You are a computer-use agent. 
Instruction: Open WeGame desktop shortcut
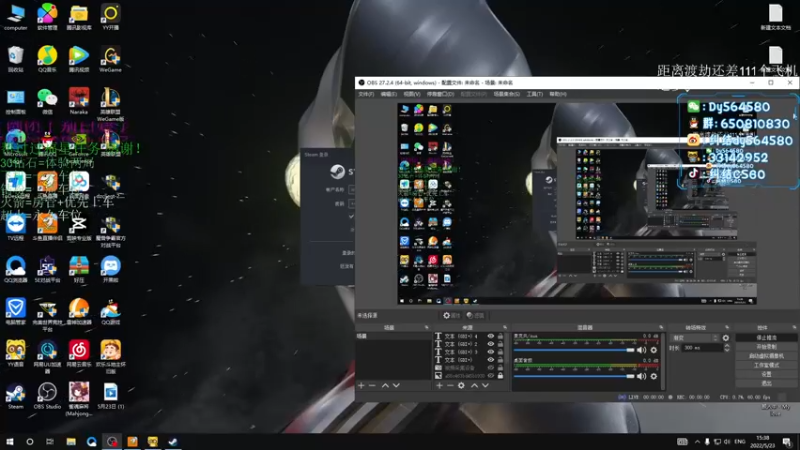tap(110, 59)
